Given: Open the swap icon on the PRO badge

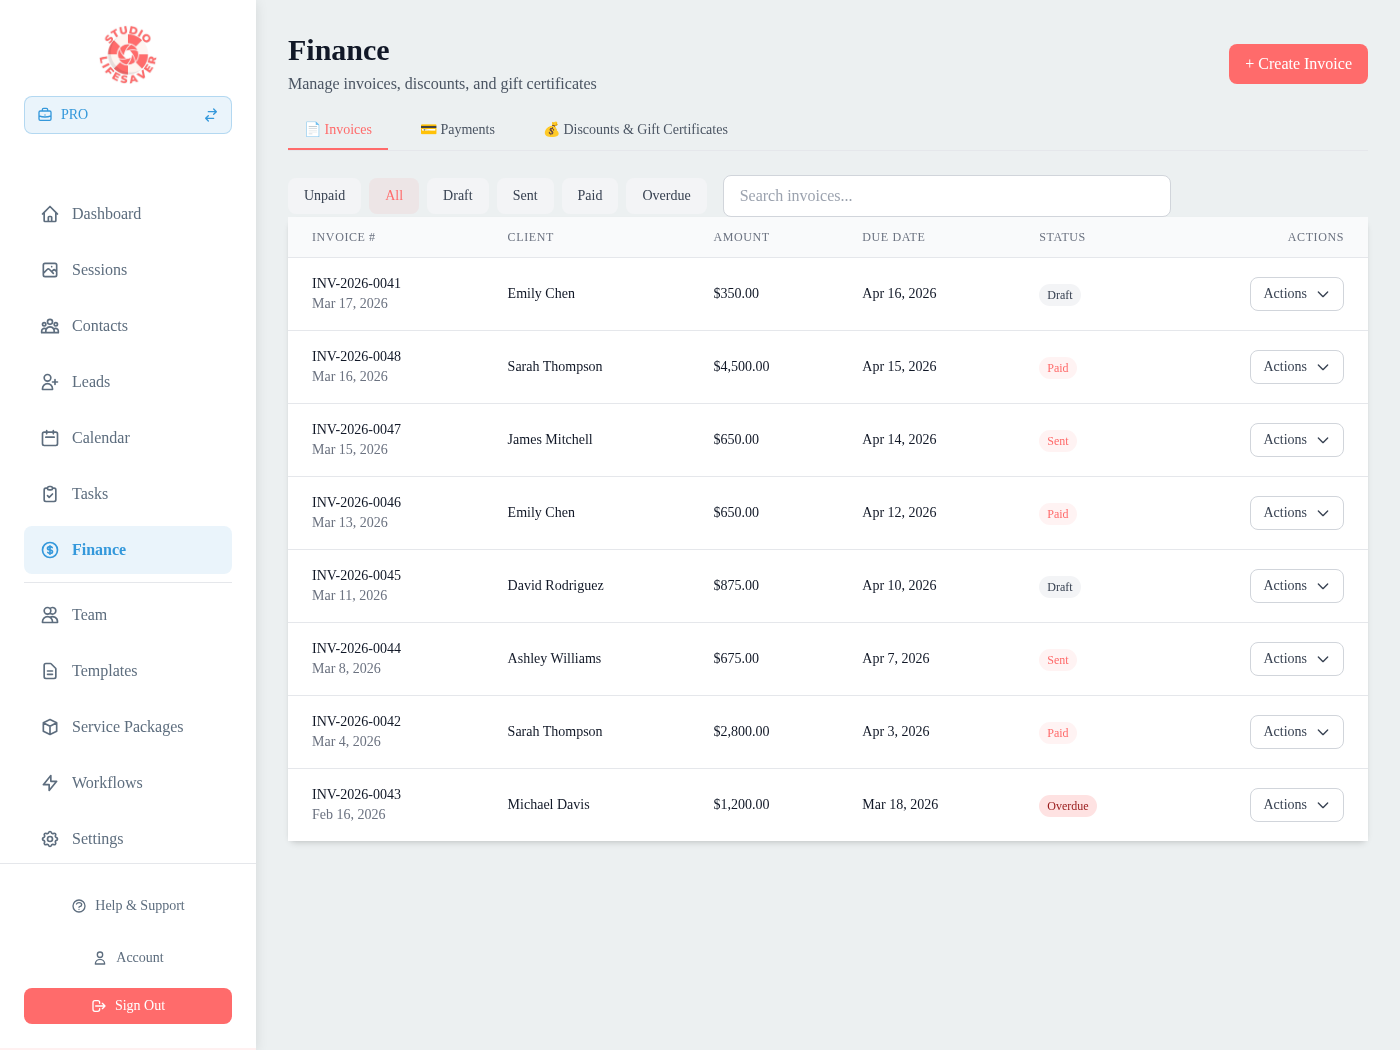Looking at the screenshot, I should [210, 115].
